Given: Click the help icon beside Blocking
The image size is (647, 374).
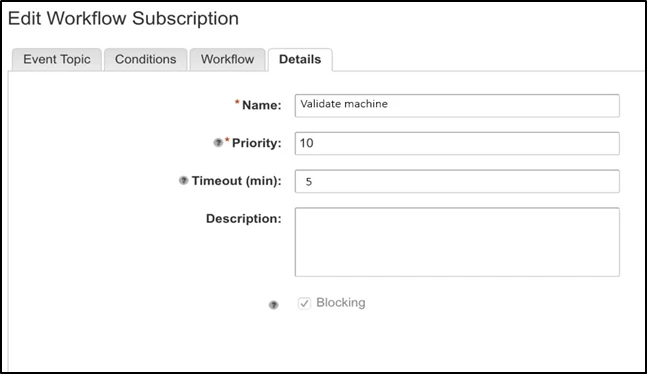Looking at the screenshot, I should pyautogui.click(x=274, y=305).
